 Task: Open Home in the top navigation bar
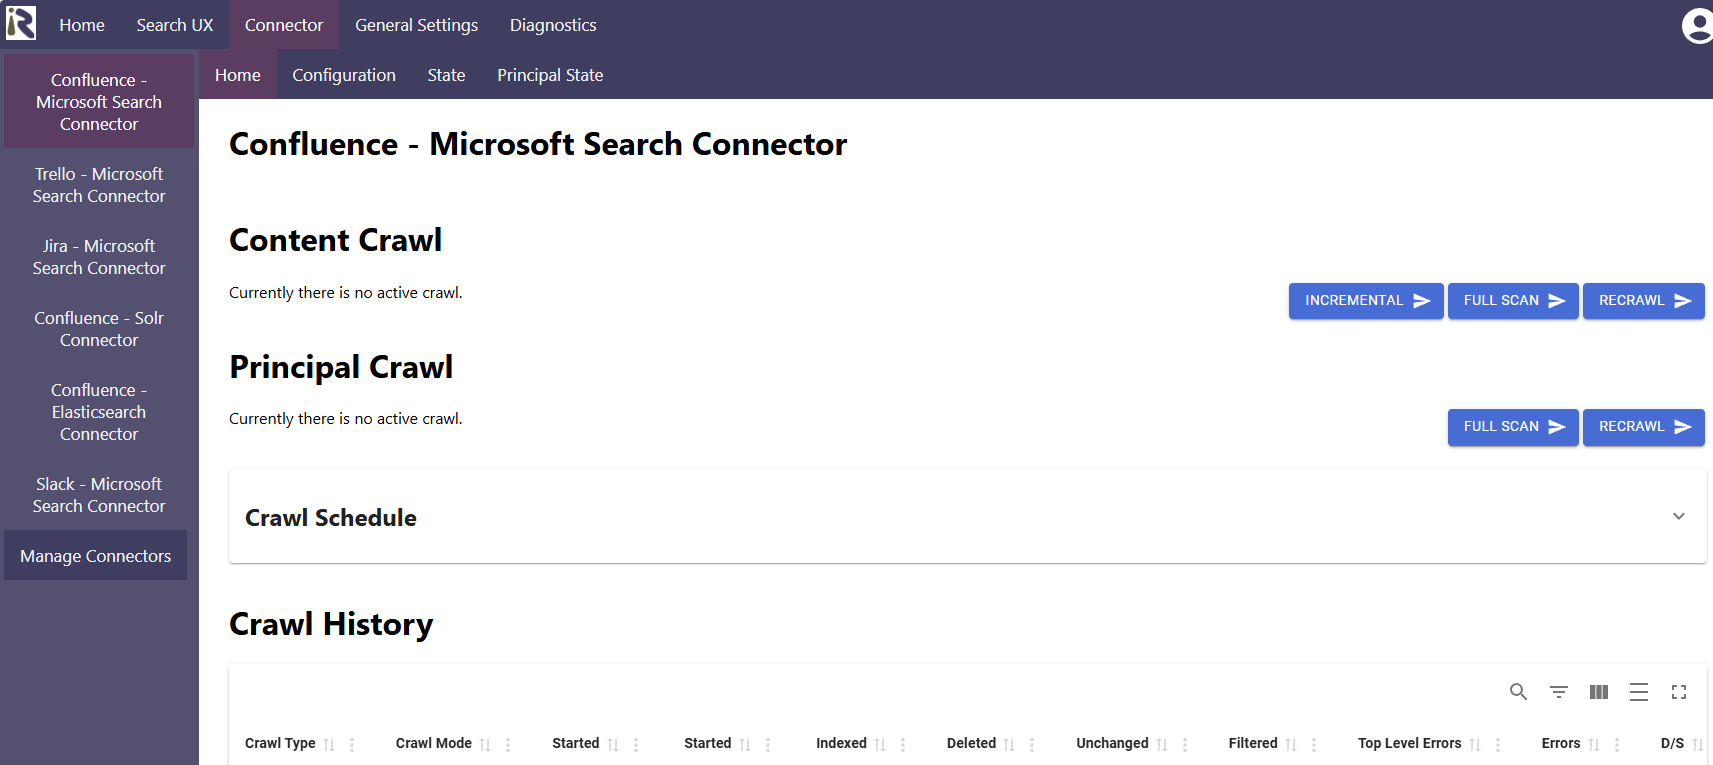pyautogui.click(x=82, y=25)
